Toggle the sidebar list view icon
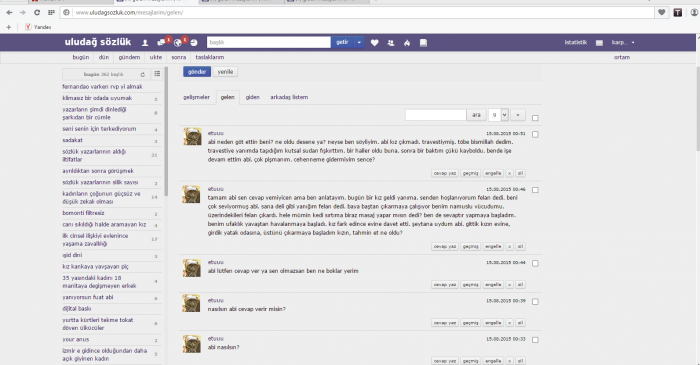700x365 pixels. tap(157, 74)
